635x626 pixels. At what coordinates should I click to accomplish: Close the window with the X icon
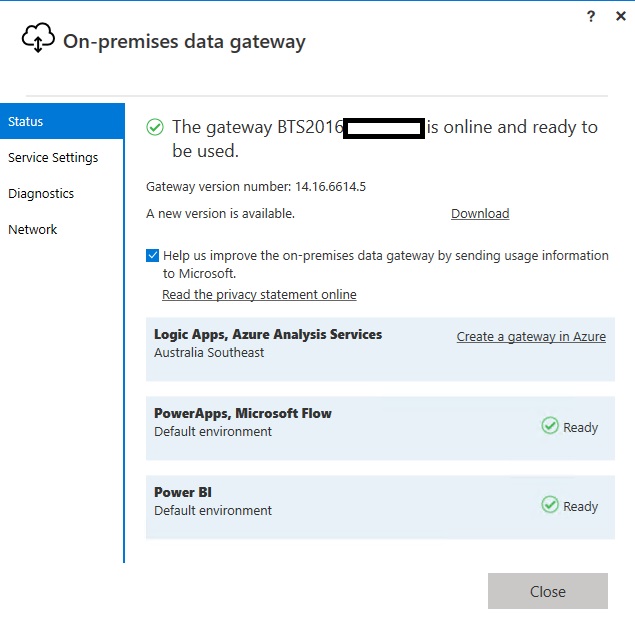click(620, 16)
